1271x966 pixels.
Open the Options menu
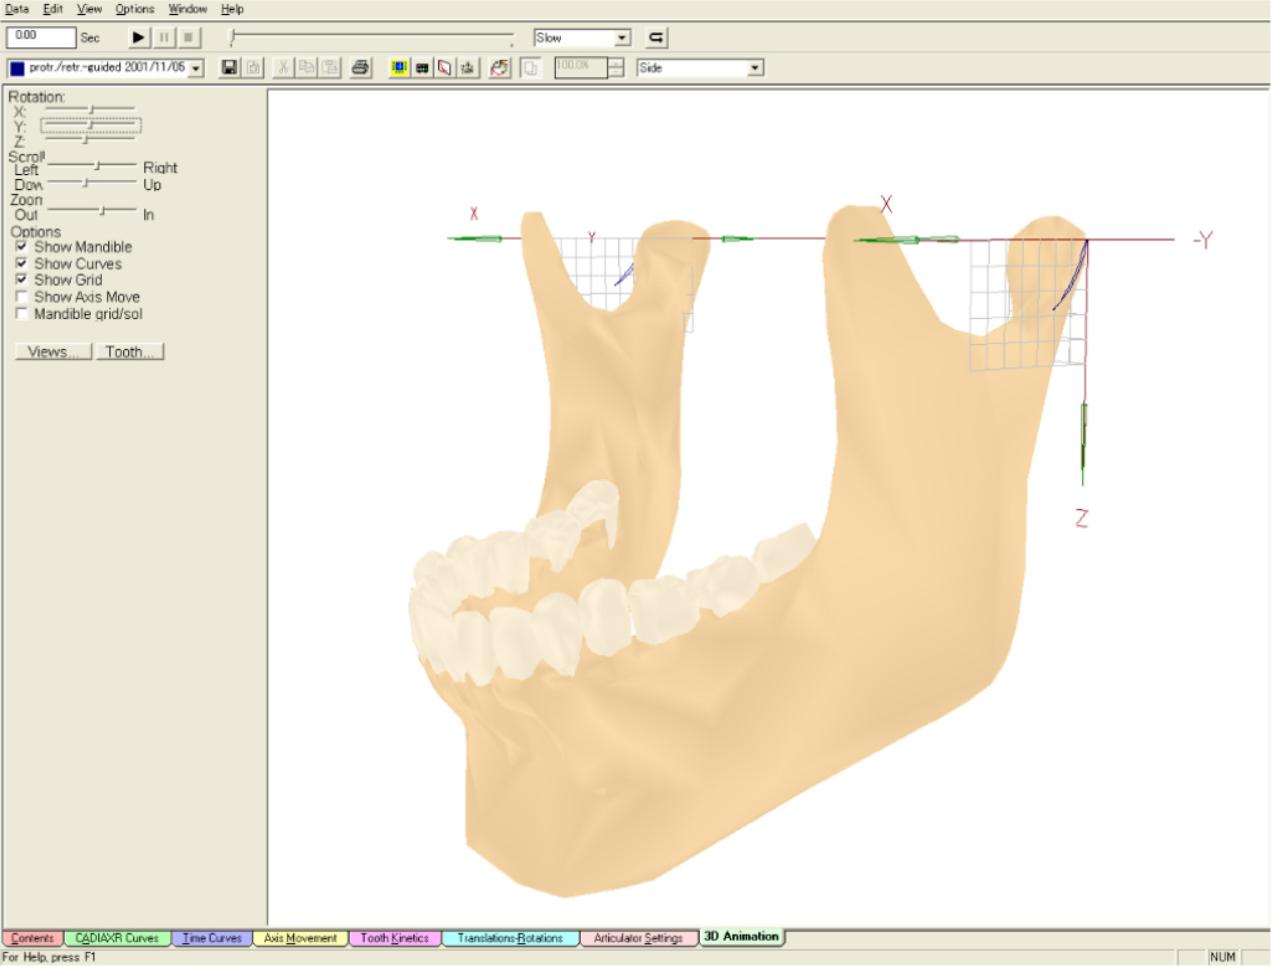134,9
